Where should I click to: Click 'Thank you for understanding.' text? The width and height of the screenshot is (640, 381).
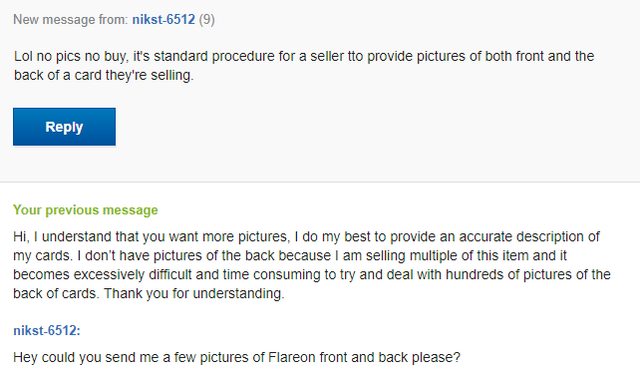pyautogui.click(x=193, y=293)
